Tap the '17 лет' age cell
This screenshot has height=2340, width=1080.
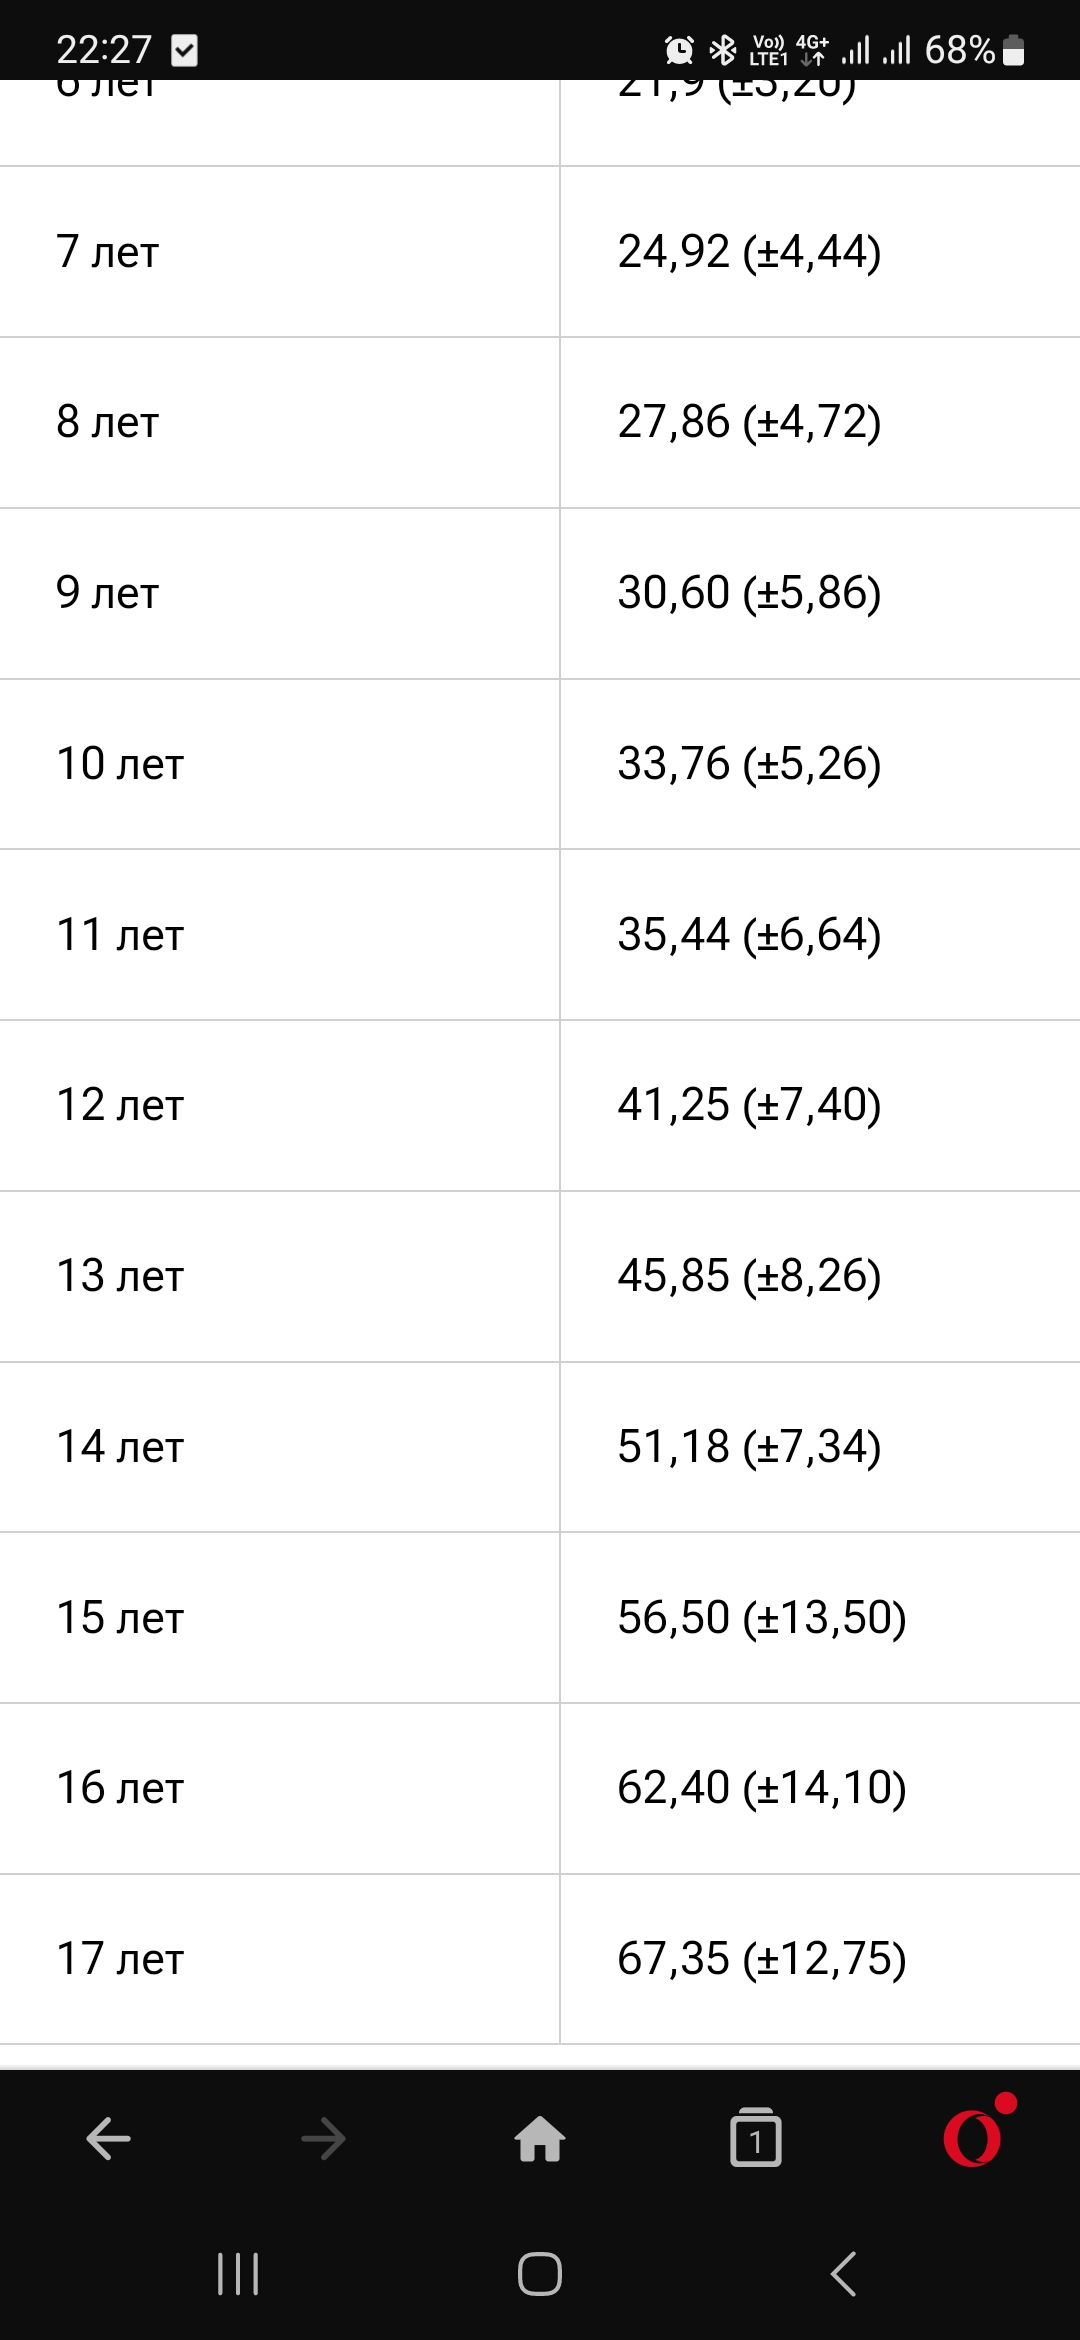pos(279,1959)
